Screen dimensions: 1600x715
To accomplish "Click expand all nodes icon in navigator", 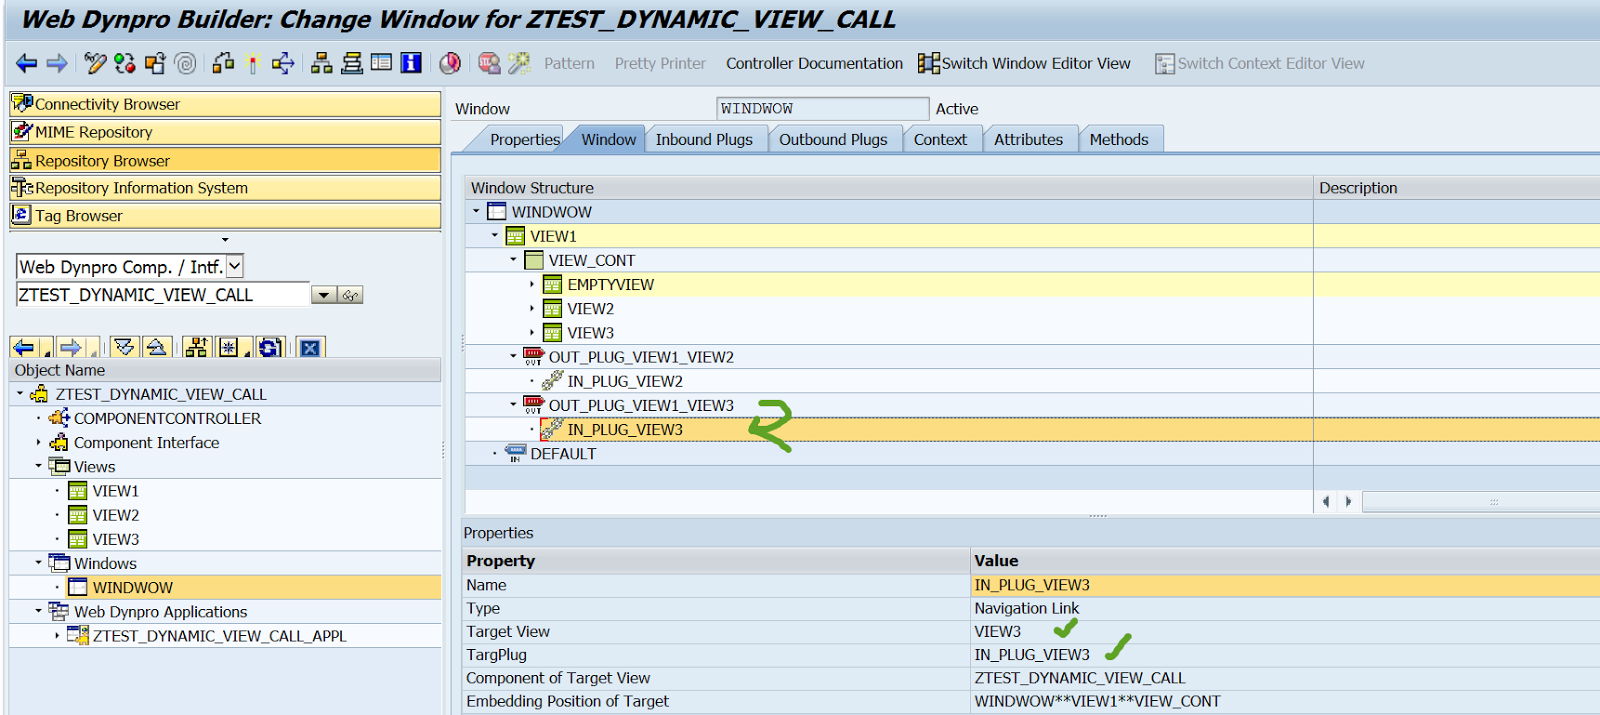I will 124,348.
